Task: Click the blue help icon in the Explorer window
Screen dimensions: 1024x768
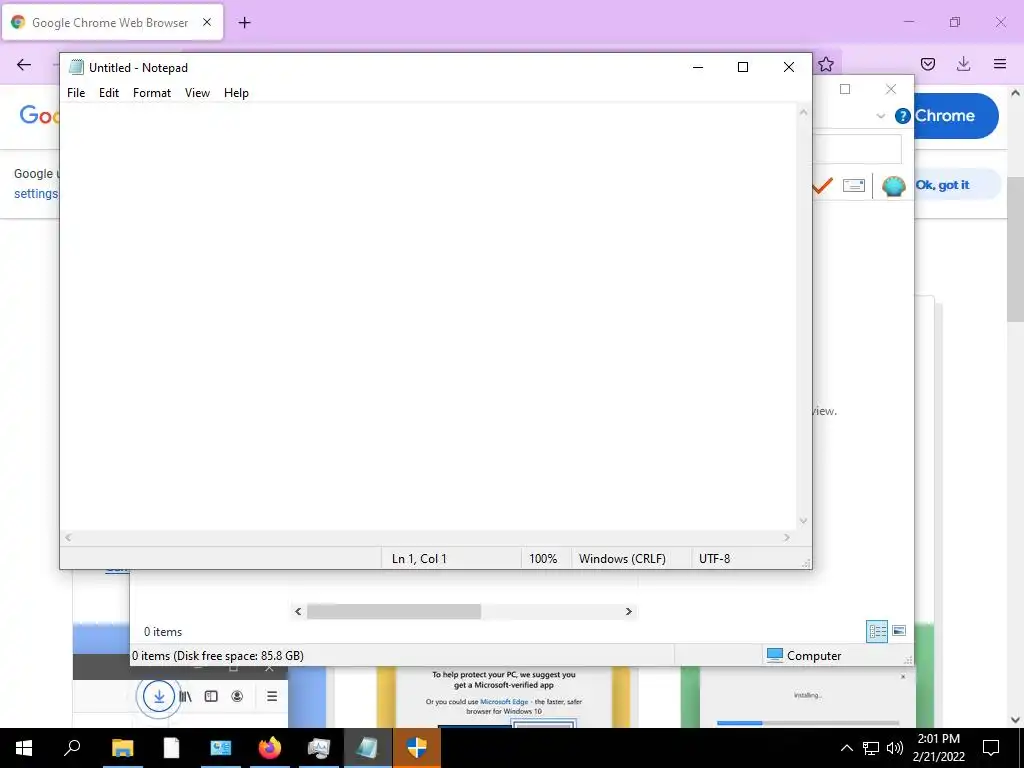Action: click(x=903, y=116)
